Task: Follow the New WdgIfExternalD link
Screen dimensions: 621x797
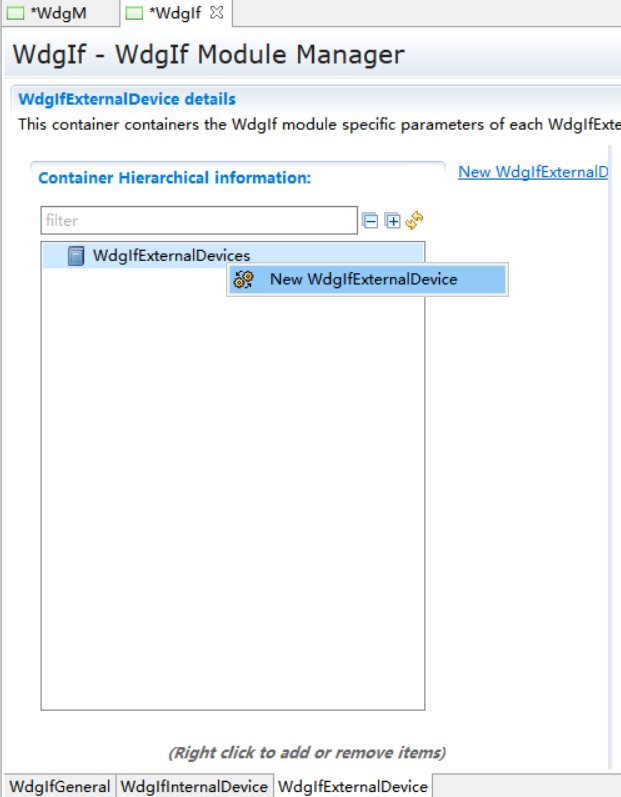Action: pos(532,172)
